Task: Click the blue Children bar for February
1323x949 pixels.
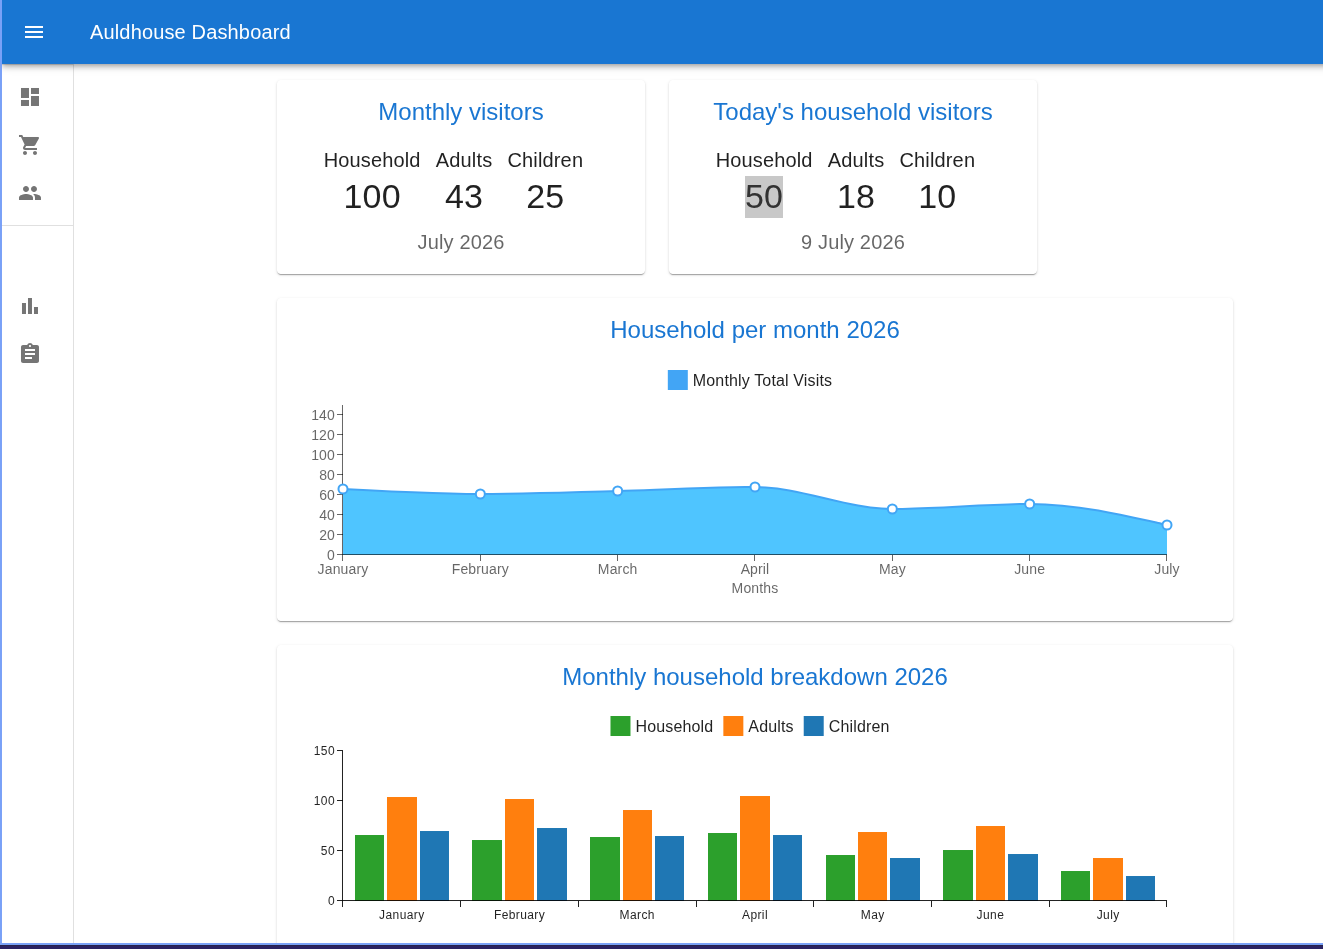Action: coord(552,864)
